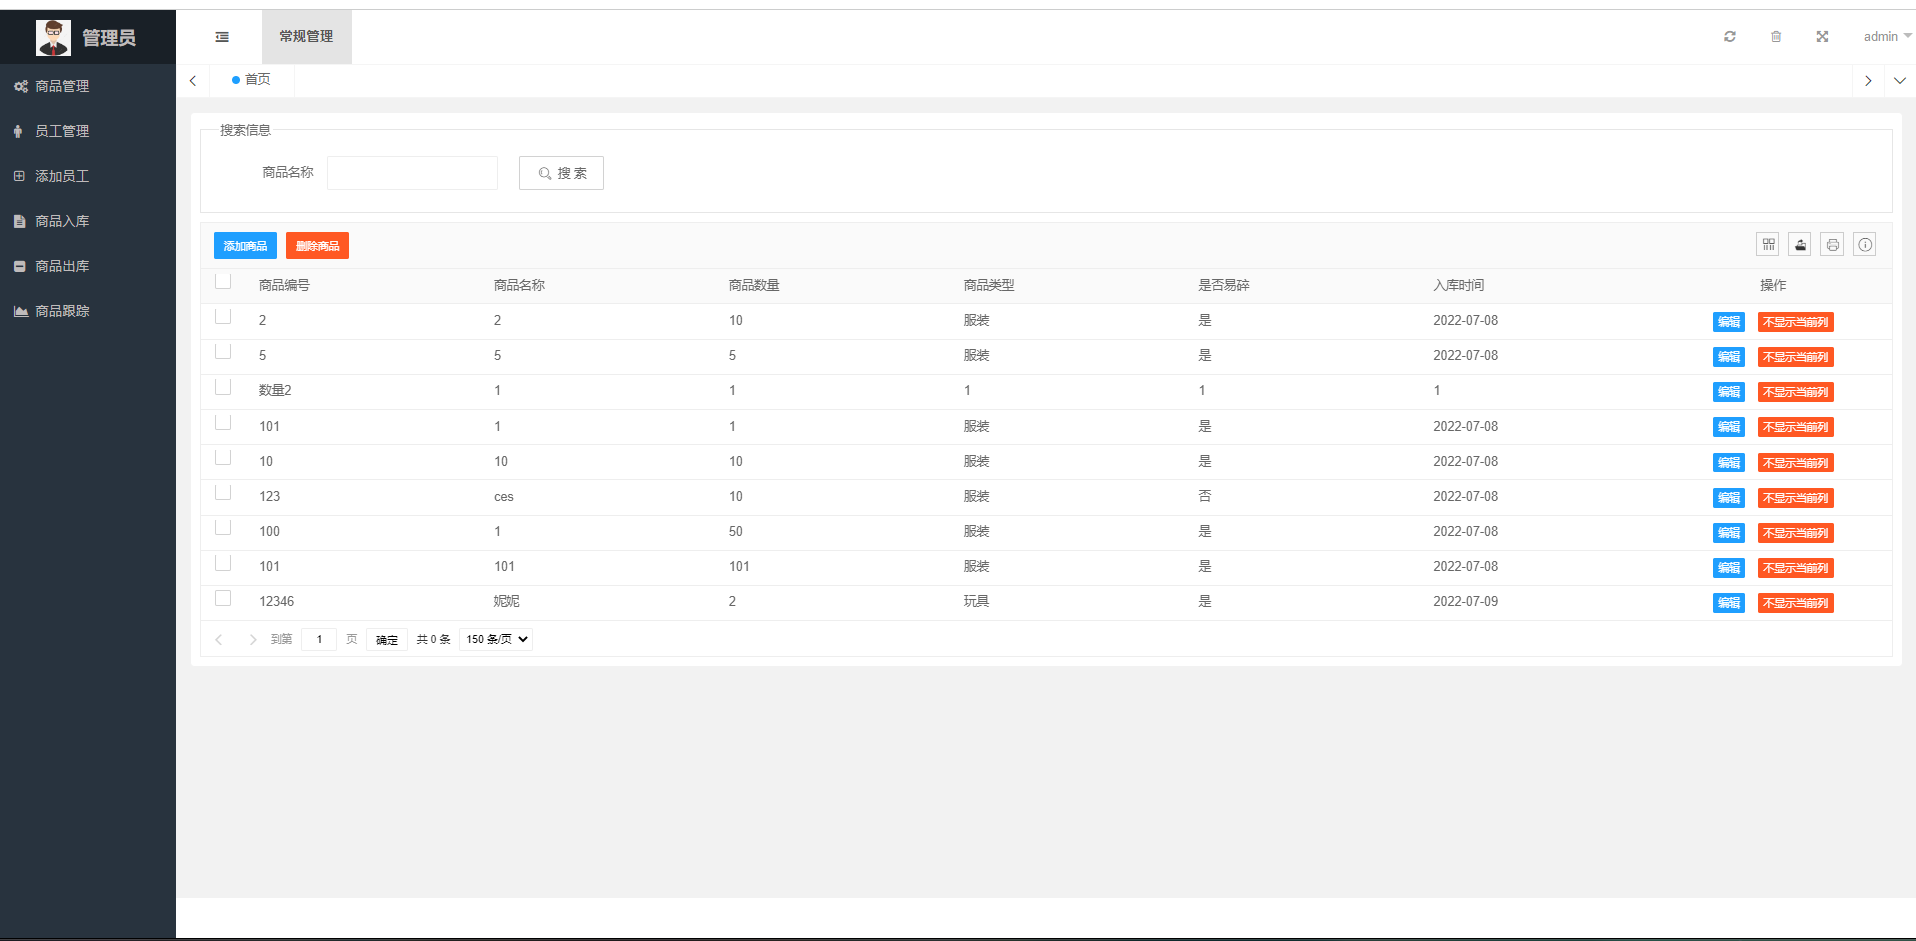
Task: Click the 是否易碎 column header
Action: point(1224,286)
